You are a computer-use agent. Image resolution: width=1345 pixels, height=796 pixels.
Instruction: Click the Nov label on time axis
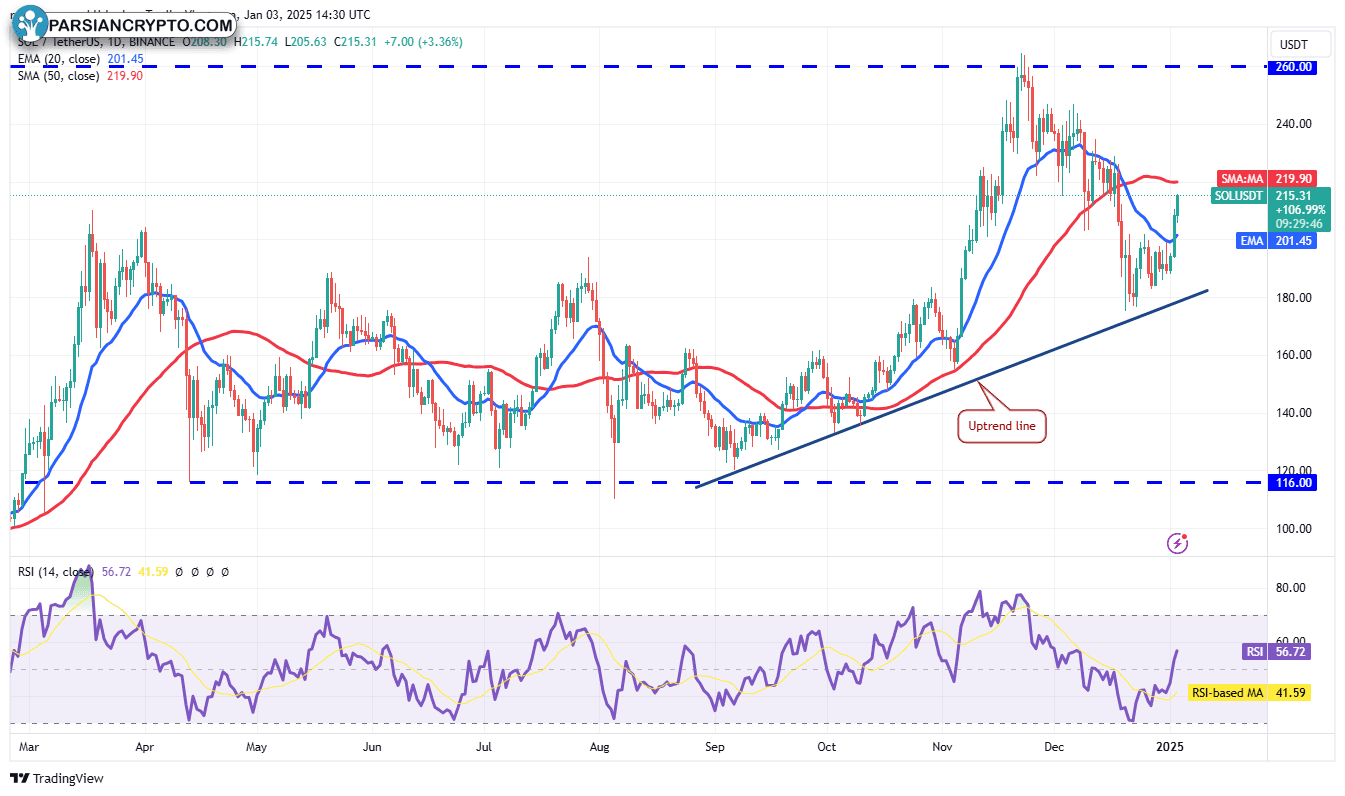(x=942, y=746)
